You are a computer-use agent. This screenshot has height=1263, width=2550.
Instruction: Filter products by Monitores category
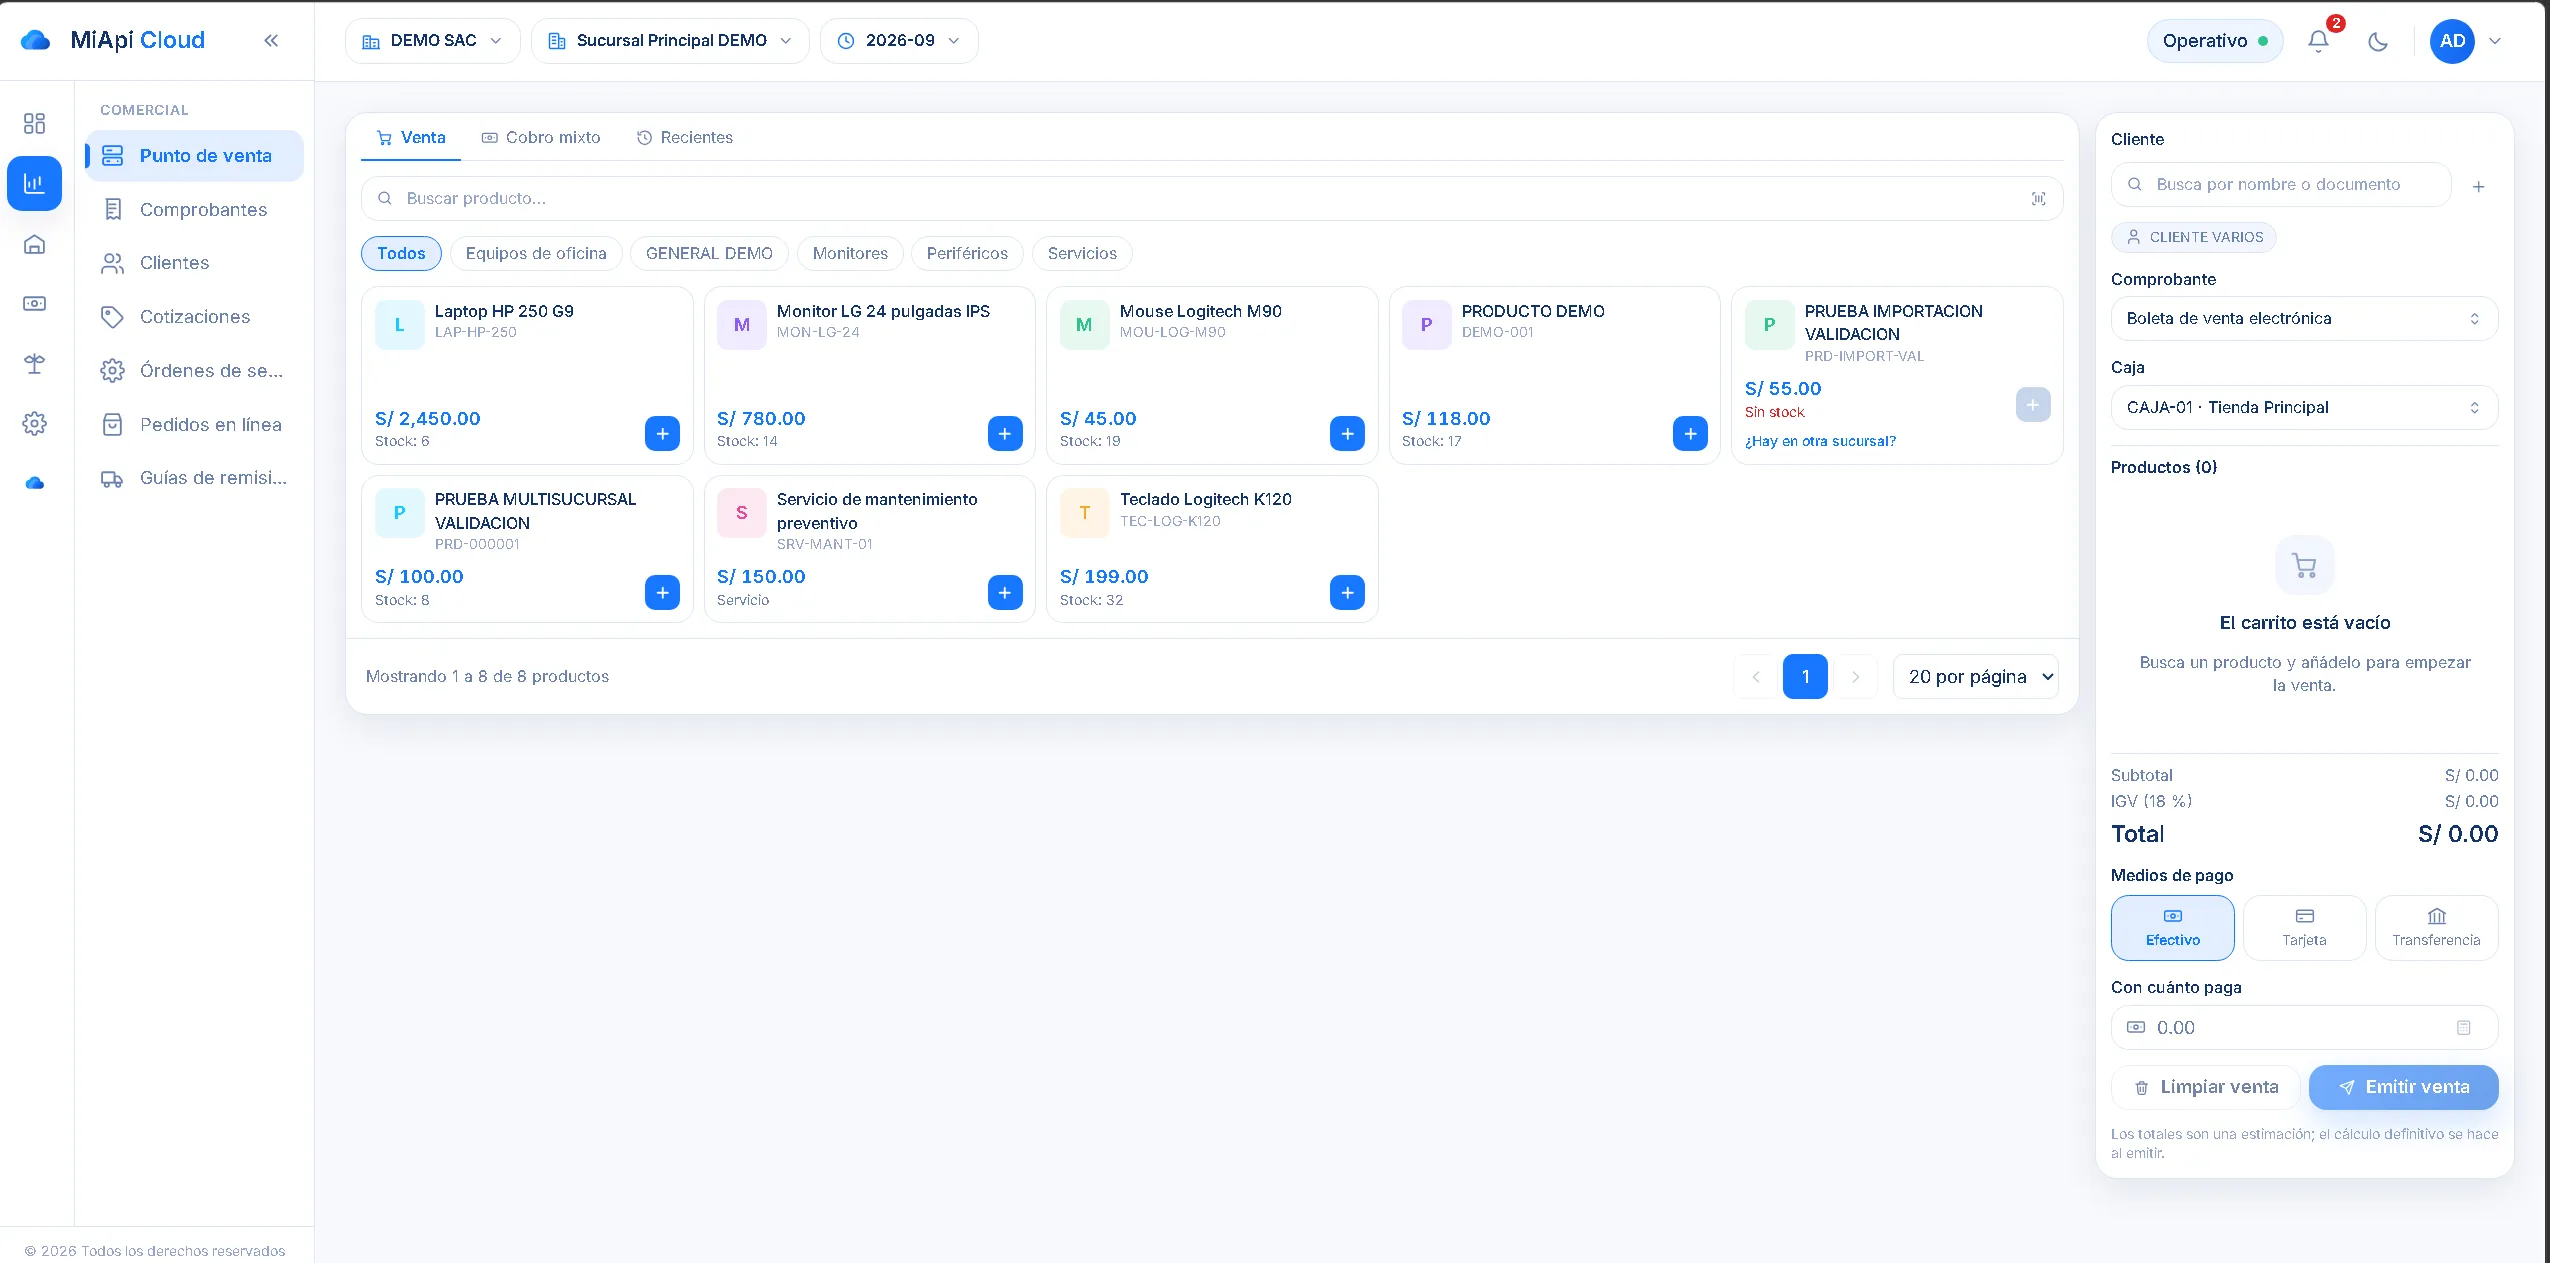(x=850, y=254)
